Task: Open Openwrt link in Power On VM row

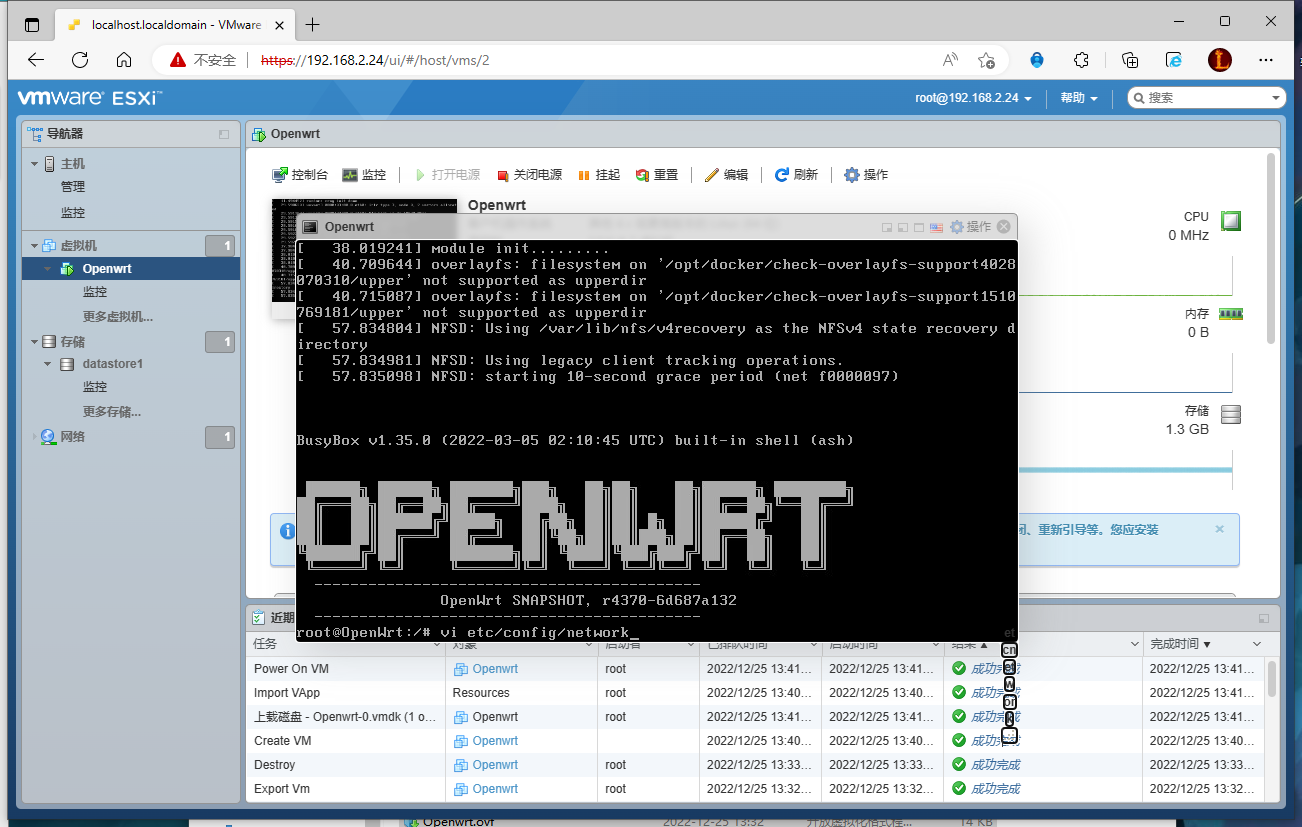Action: click(495, 669)
